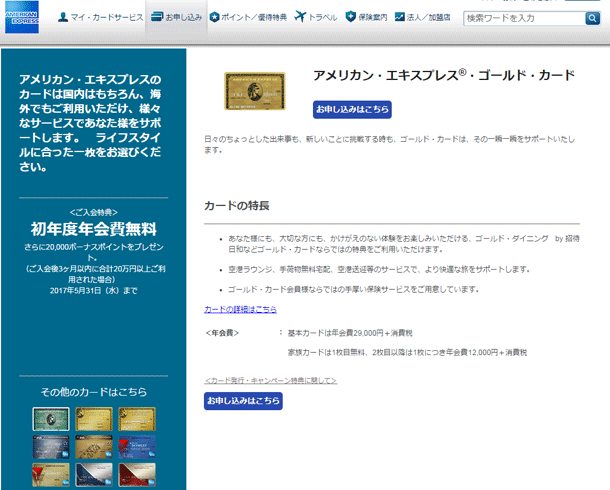
Task: Click the search magnifier icon
Action: click(593, 18)
